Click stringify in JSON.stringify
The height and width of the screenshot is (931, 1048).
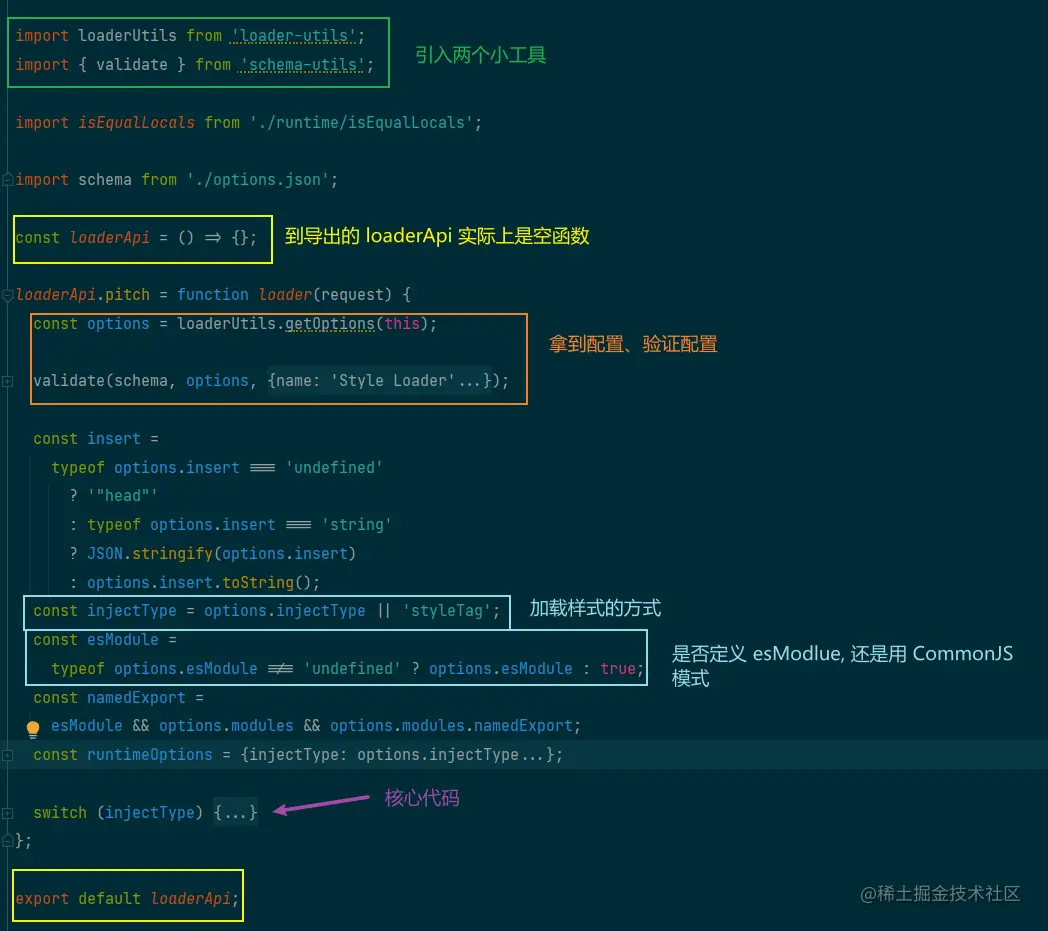click(x=172, y=553)
